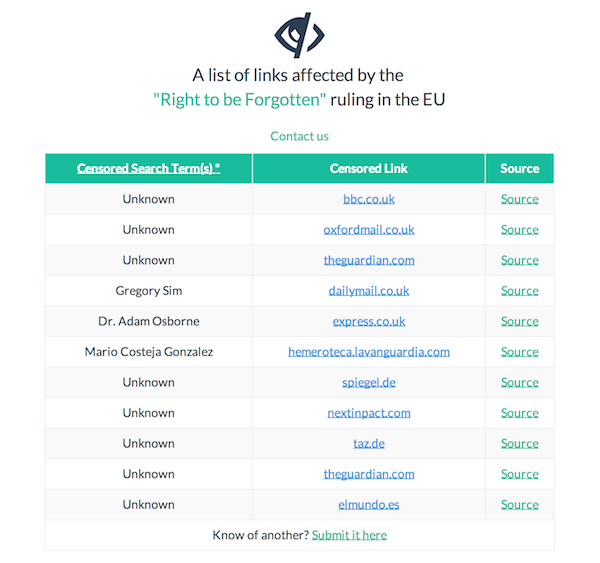The width and height of the screenshot is (600, 563).
Task: Open Source link for Dr. Adam Osborne row
Action: (x=520, y=321)
